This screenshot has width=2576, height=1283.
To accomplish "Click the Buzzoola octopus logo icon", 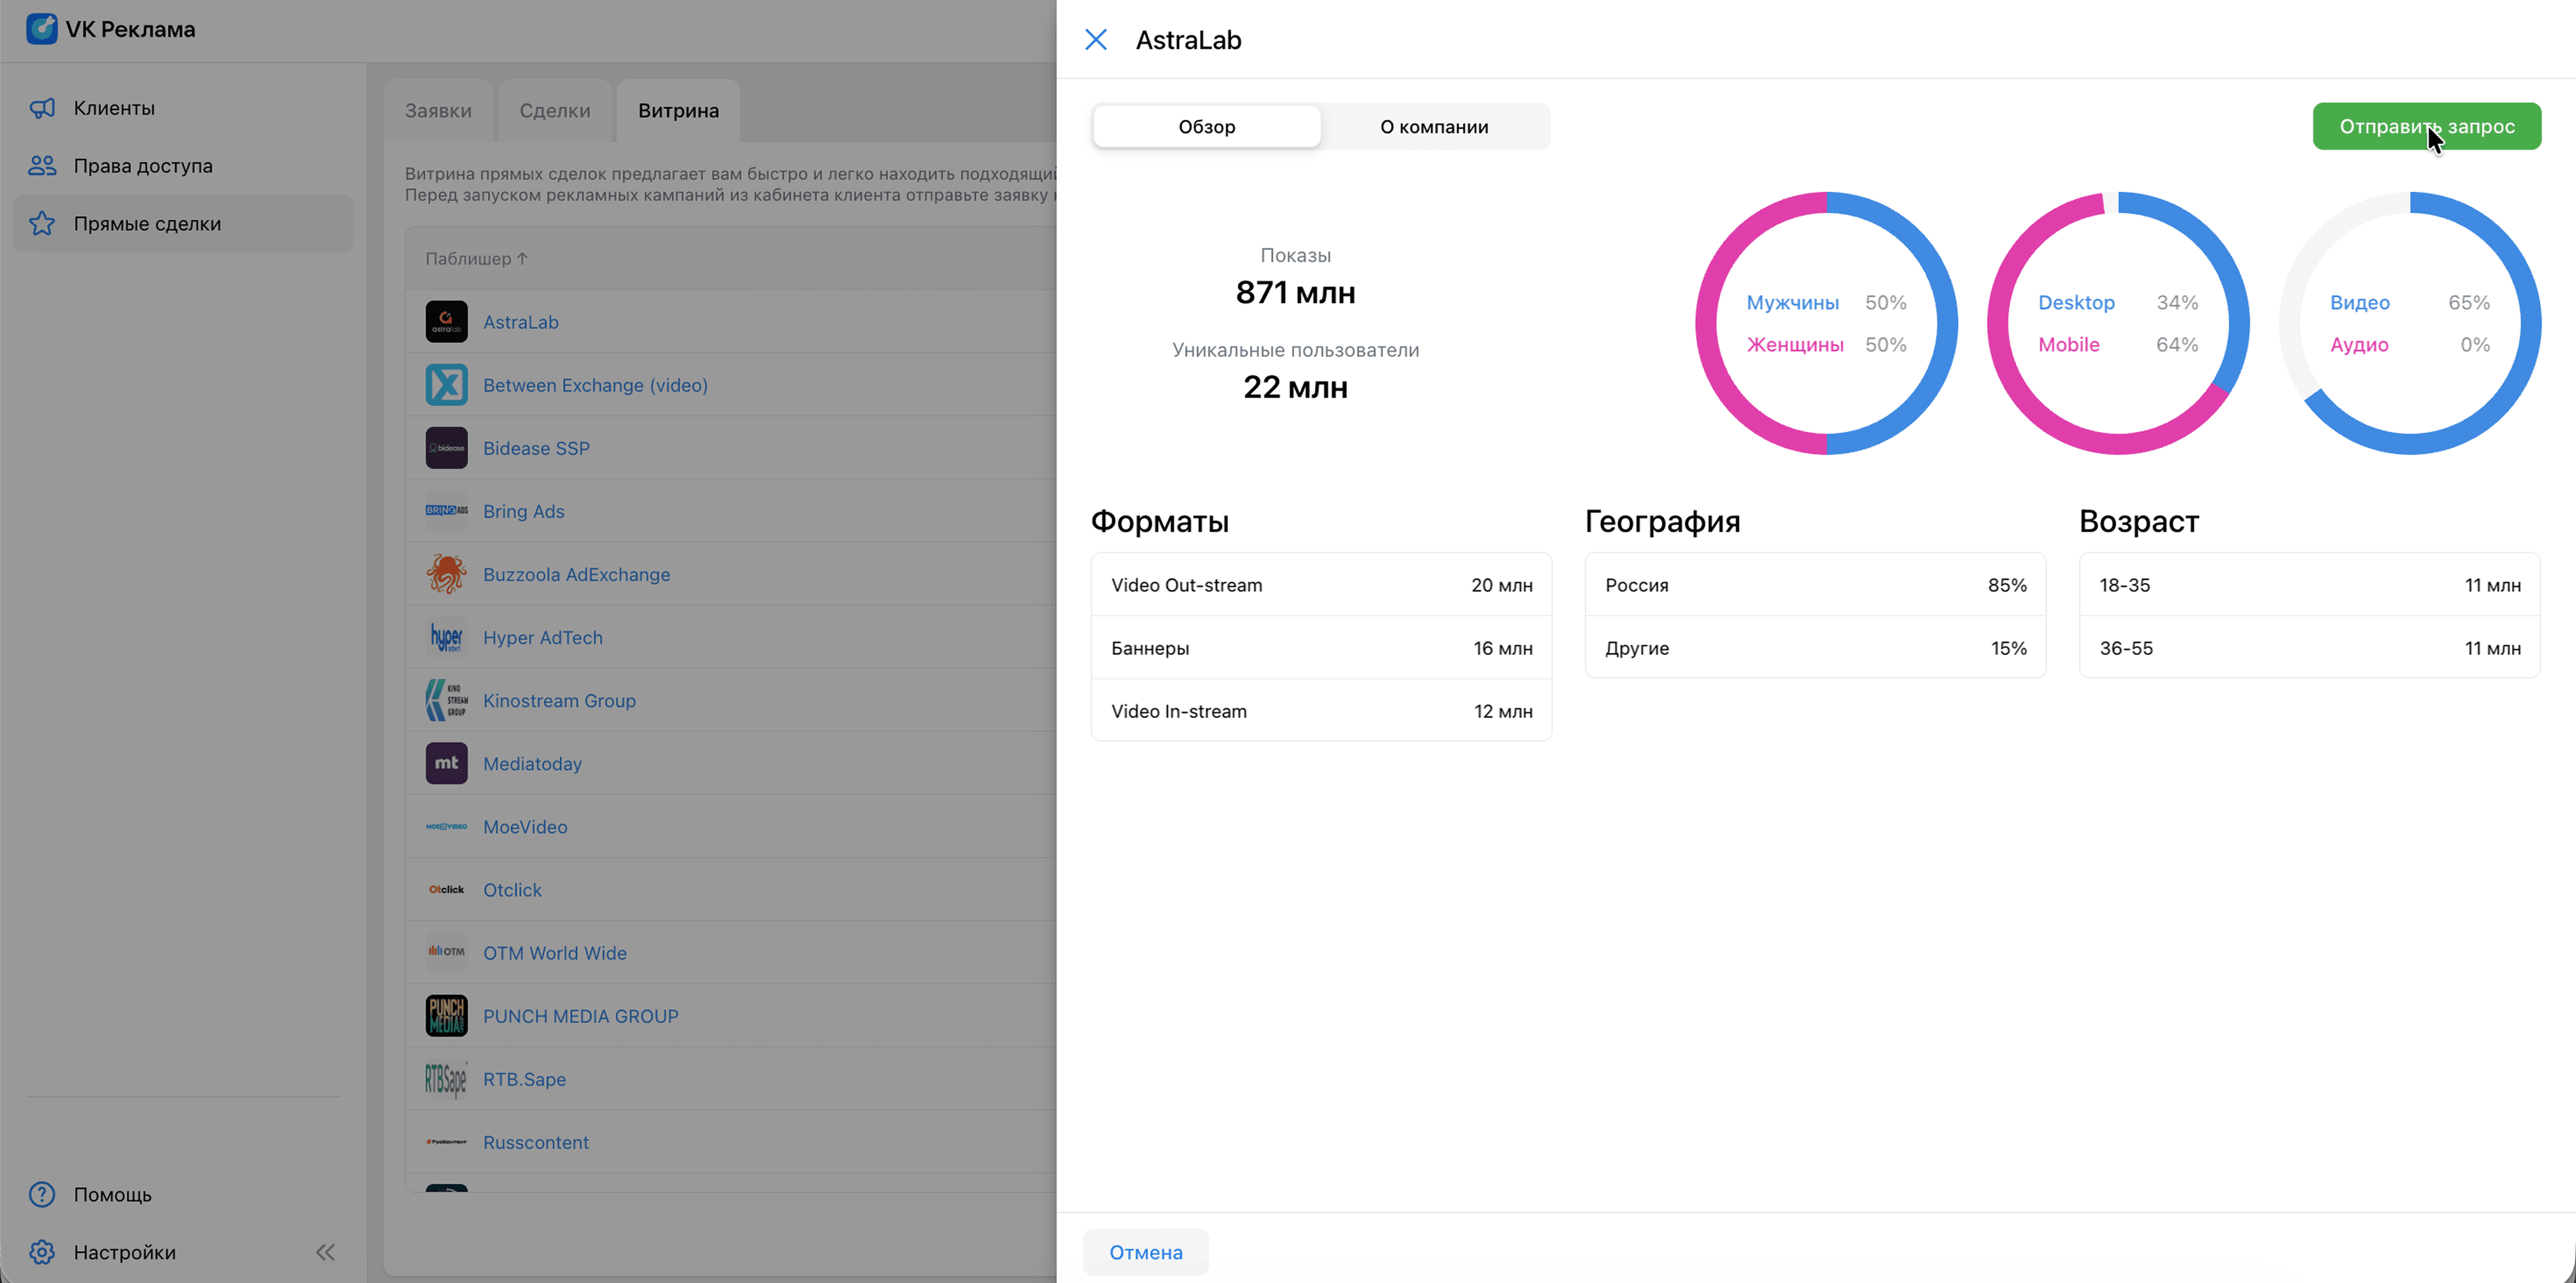I will [x=446, y=574].
